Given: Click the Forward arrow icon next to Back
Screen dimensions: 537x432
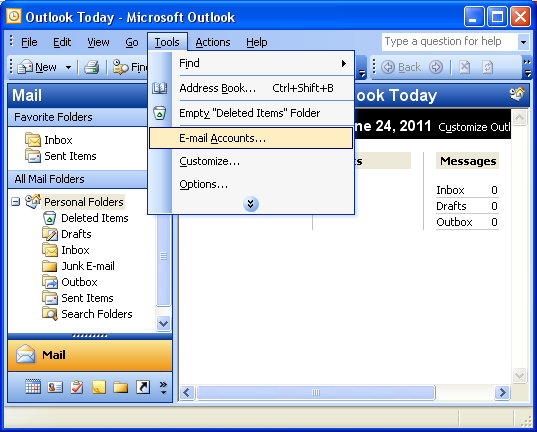Looking at the screenshot, I should point(436,67).
